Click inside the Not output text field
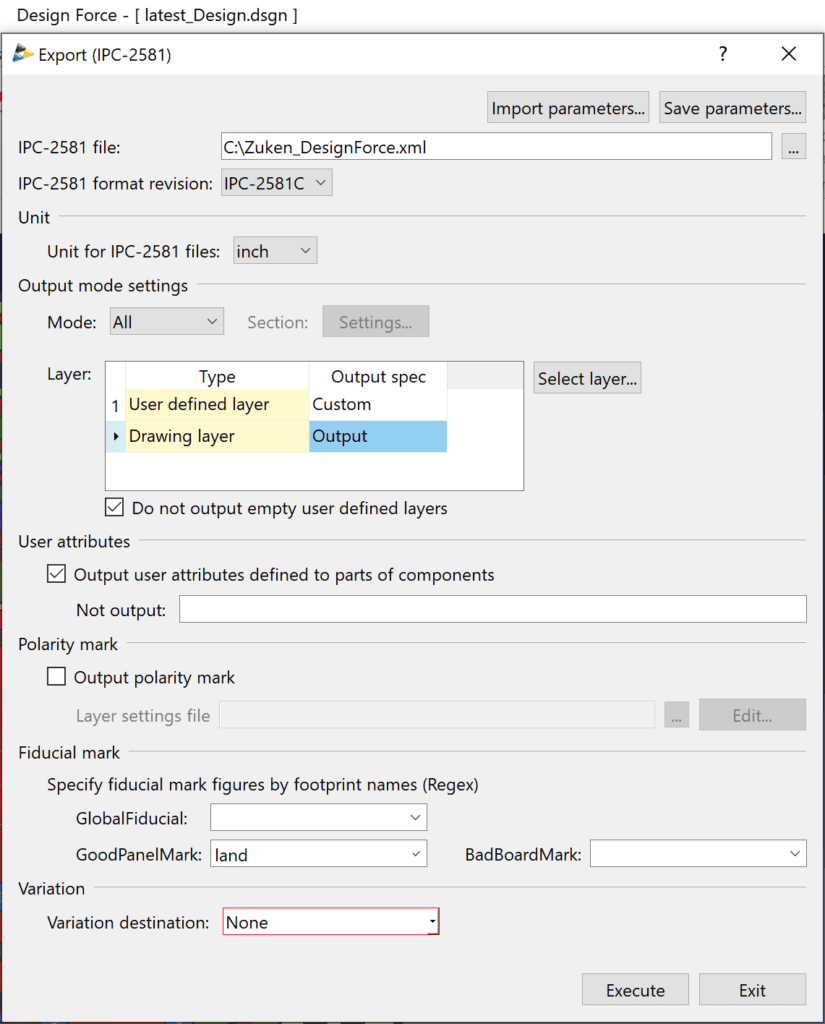 tap(492, 608)
